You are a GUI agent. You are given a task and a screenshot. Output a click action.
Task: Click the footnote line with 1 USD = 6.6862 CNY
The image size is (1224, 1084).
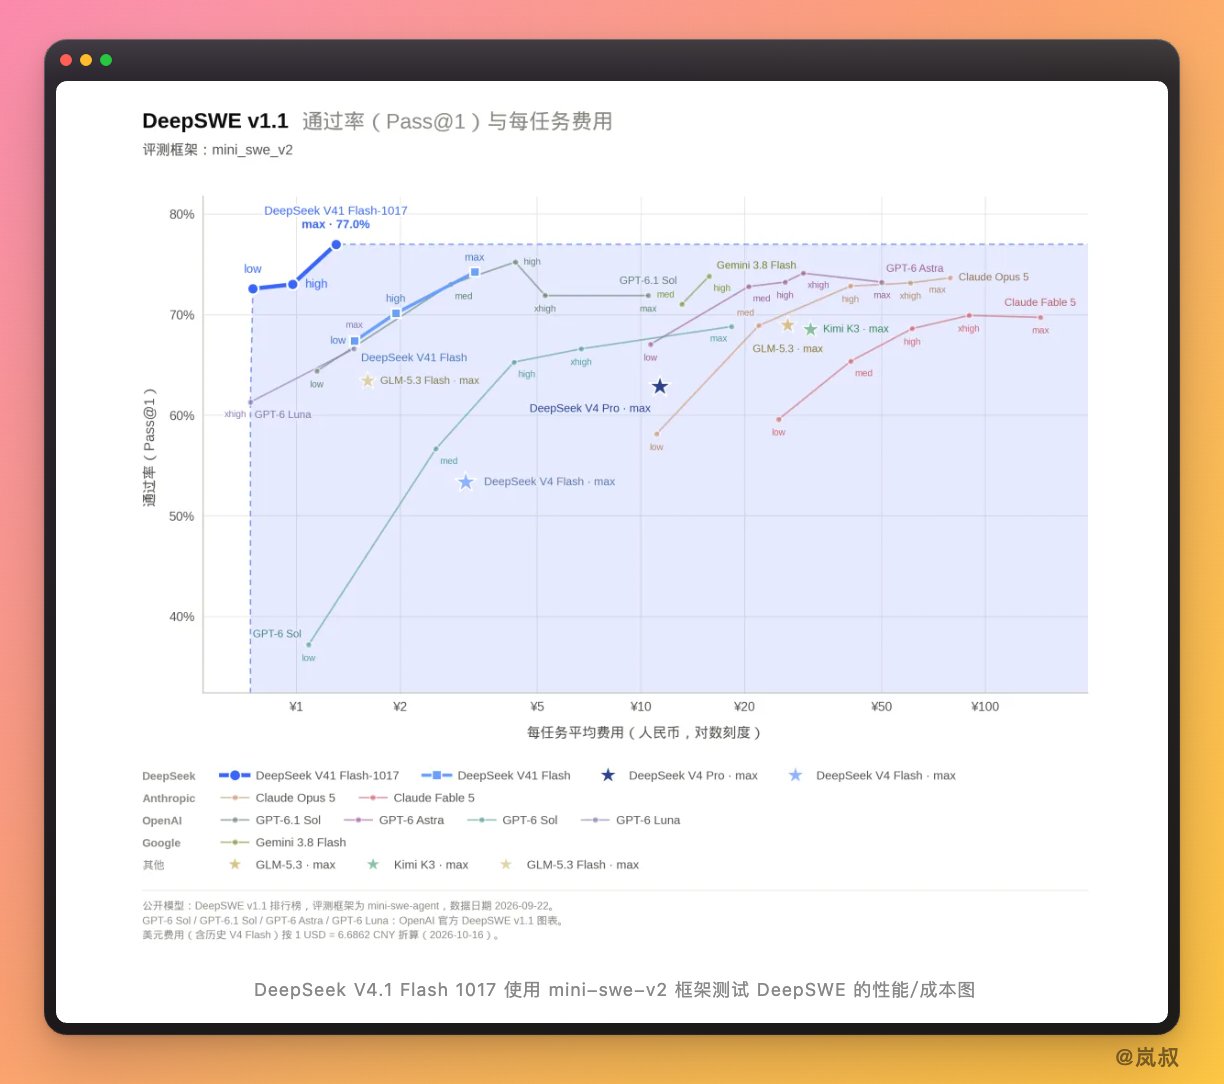321,935
